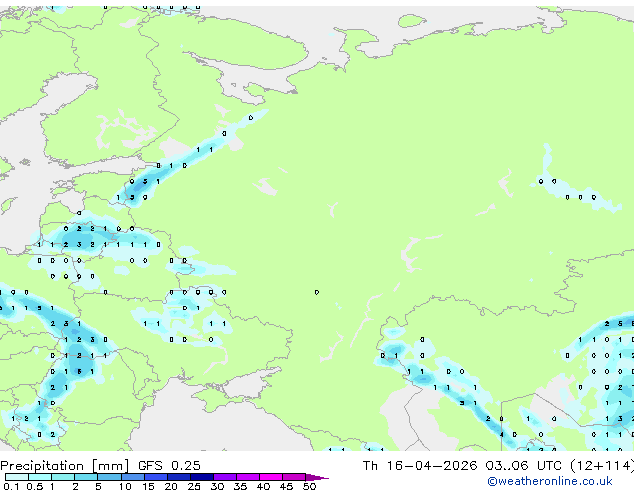Click the "0.5" legend value label
Screen dimensions: 634x490
[x=35, y=486]
